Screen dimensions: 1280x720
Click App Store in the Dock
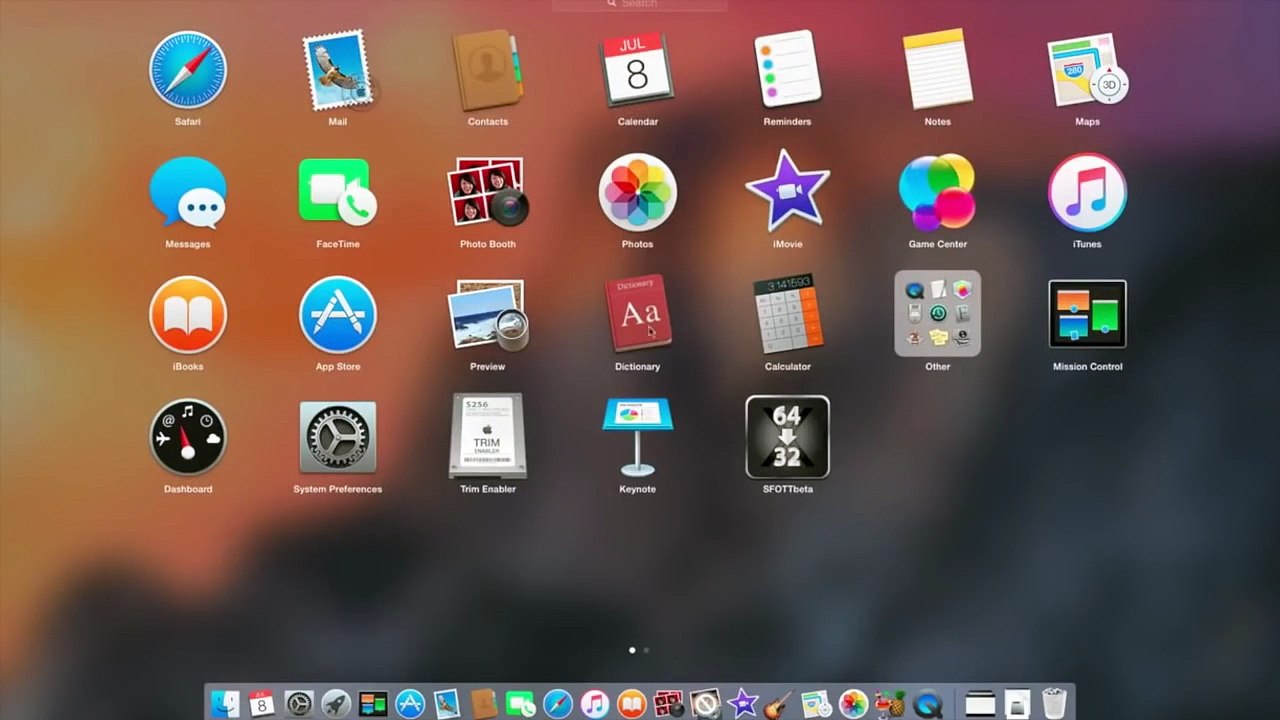point(410,704)
